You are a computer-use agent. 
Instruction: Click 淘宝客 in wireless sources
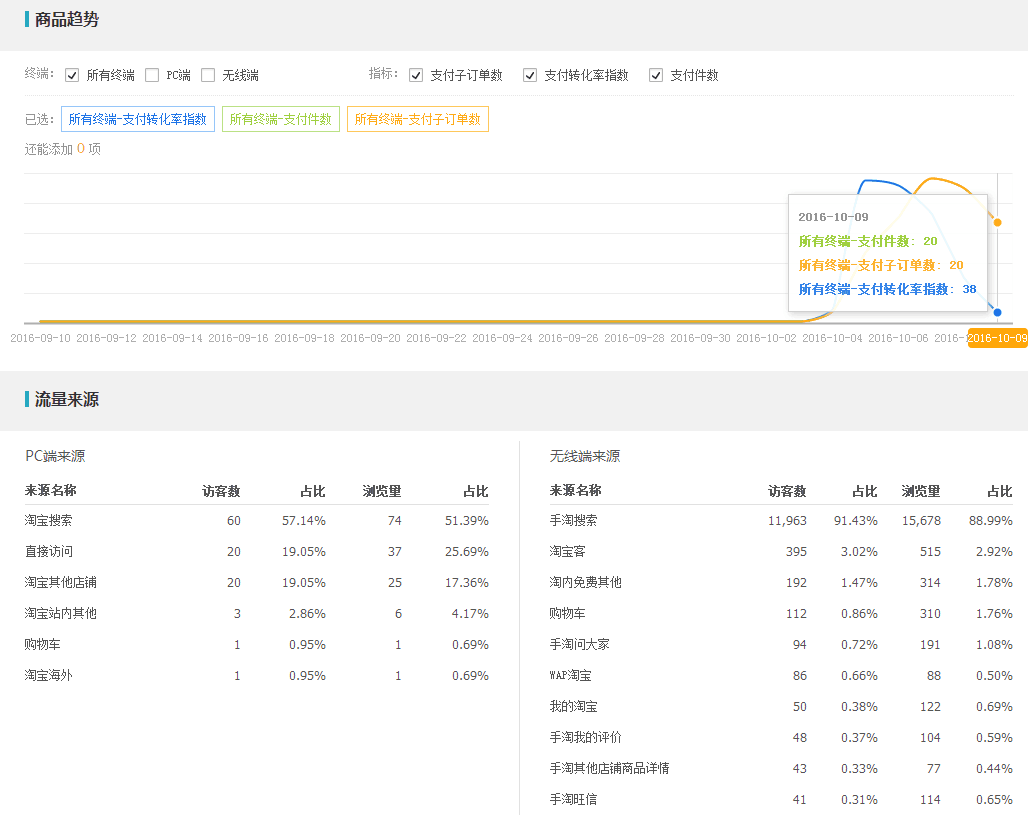tap(568, 552)
